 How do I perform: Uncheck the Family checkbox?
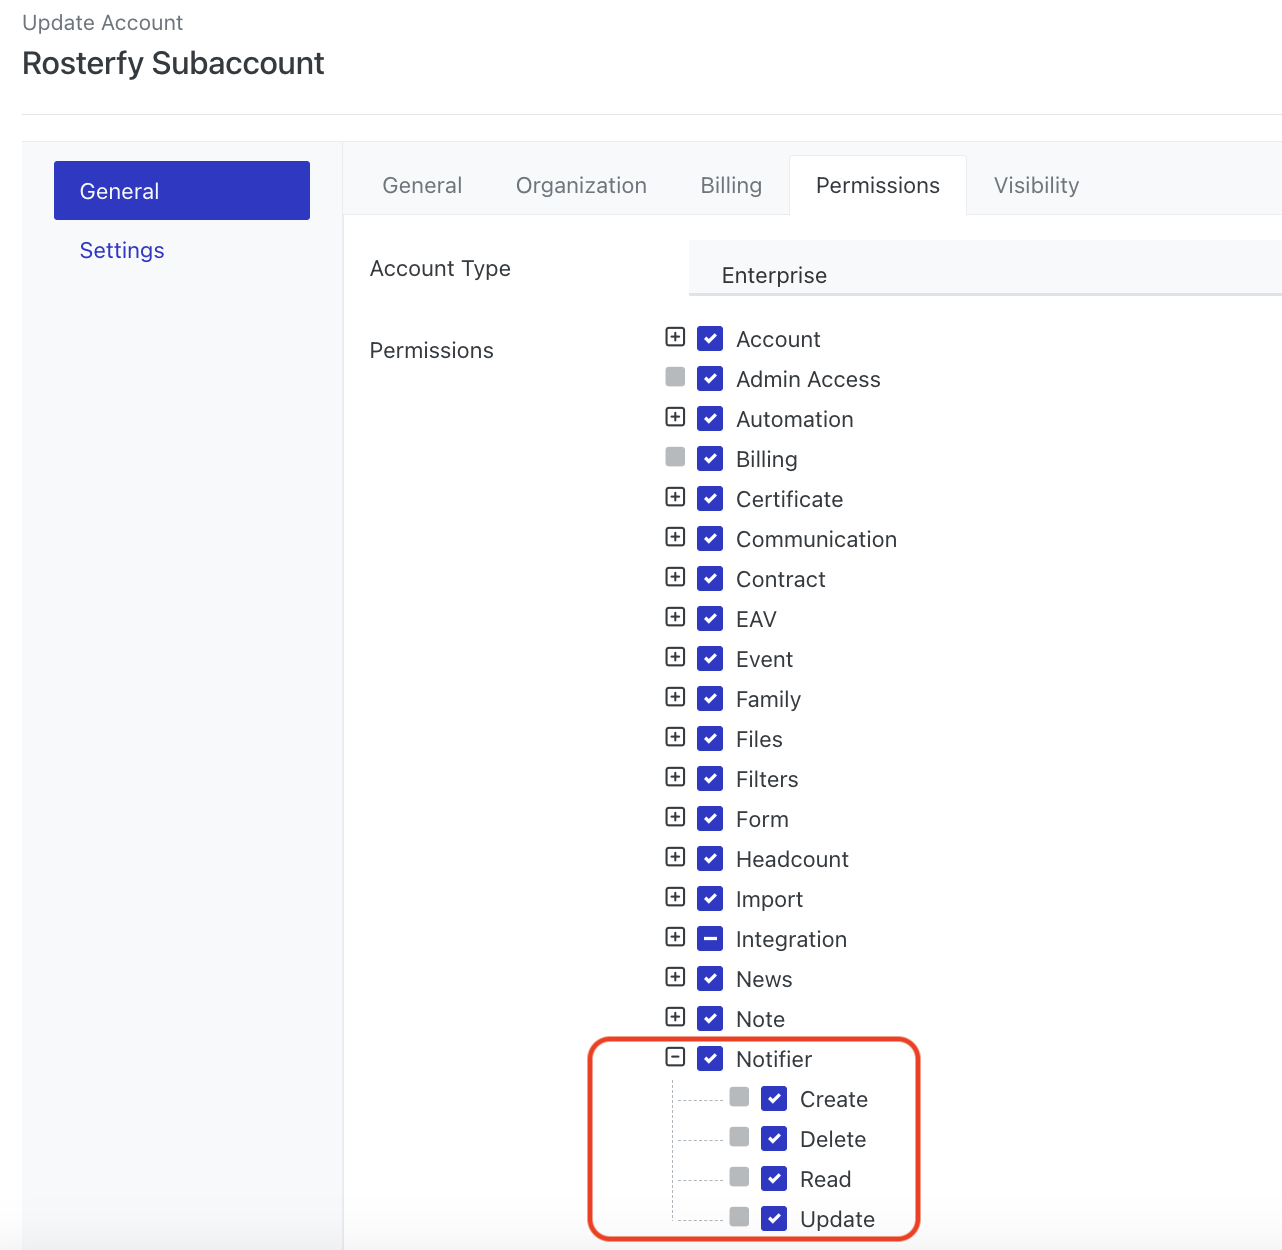point(710,698)
